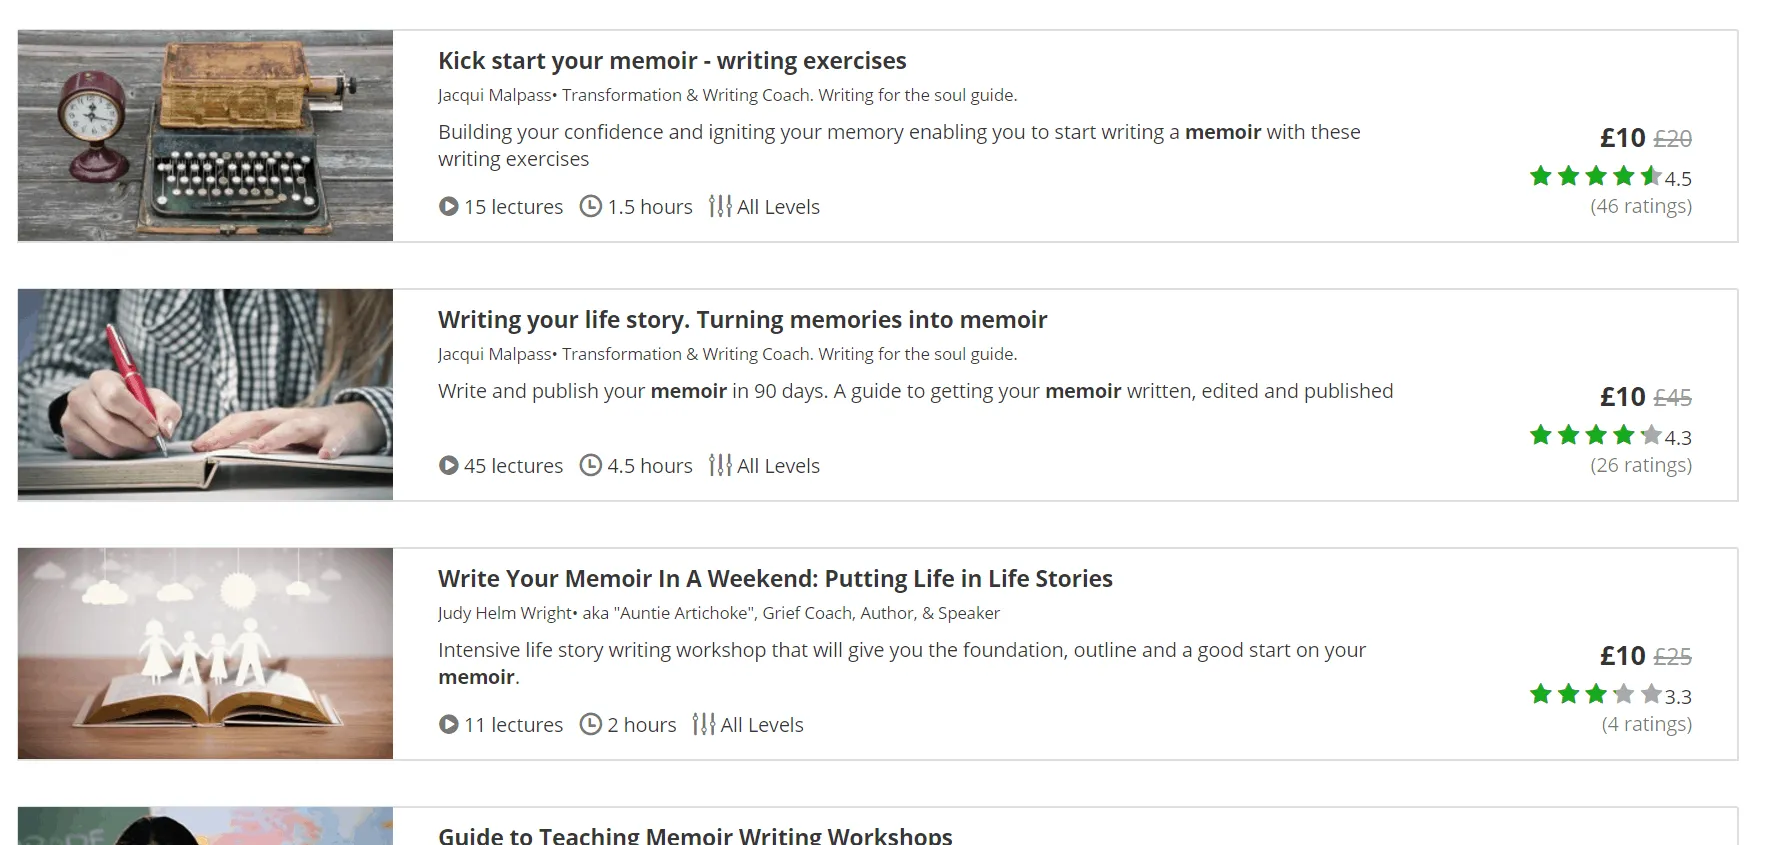Image resolution: width=1770 pixels, height=845 pixels.
Task: Click the play icon beside 45 lectures
Action: [x=448, y=466]
